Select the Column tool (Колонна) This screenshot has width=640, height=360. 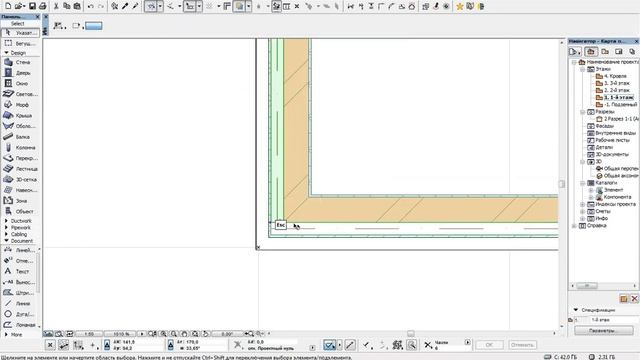20,147
